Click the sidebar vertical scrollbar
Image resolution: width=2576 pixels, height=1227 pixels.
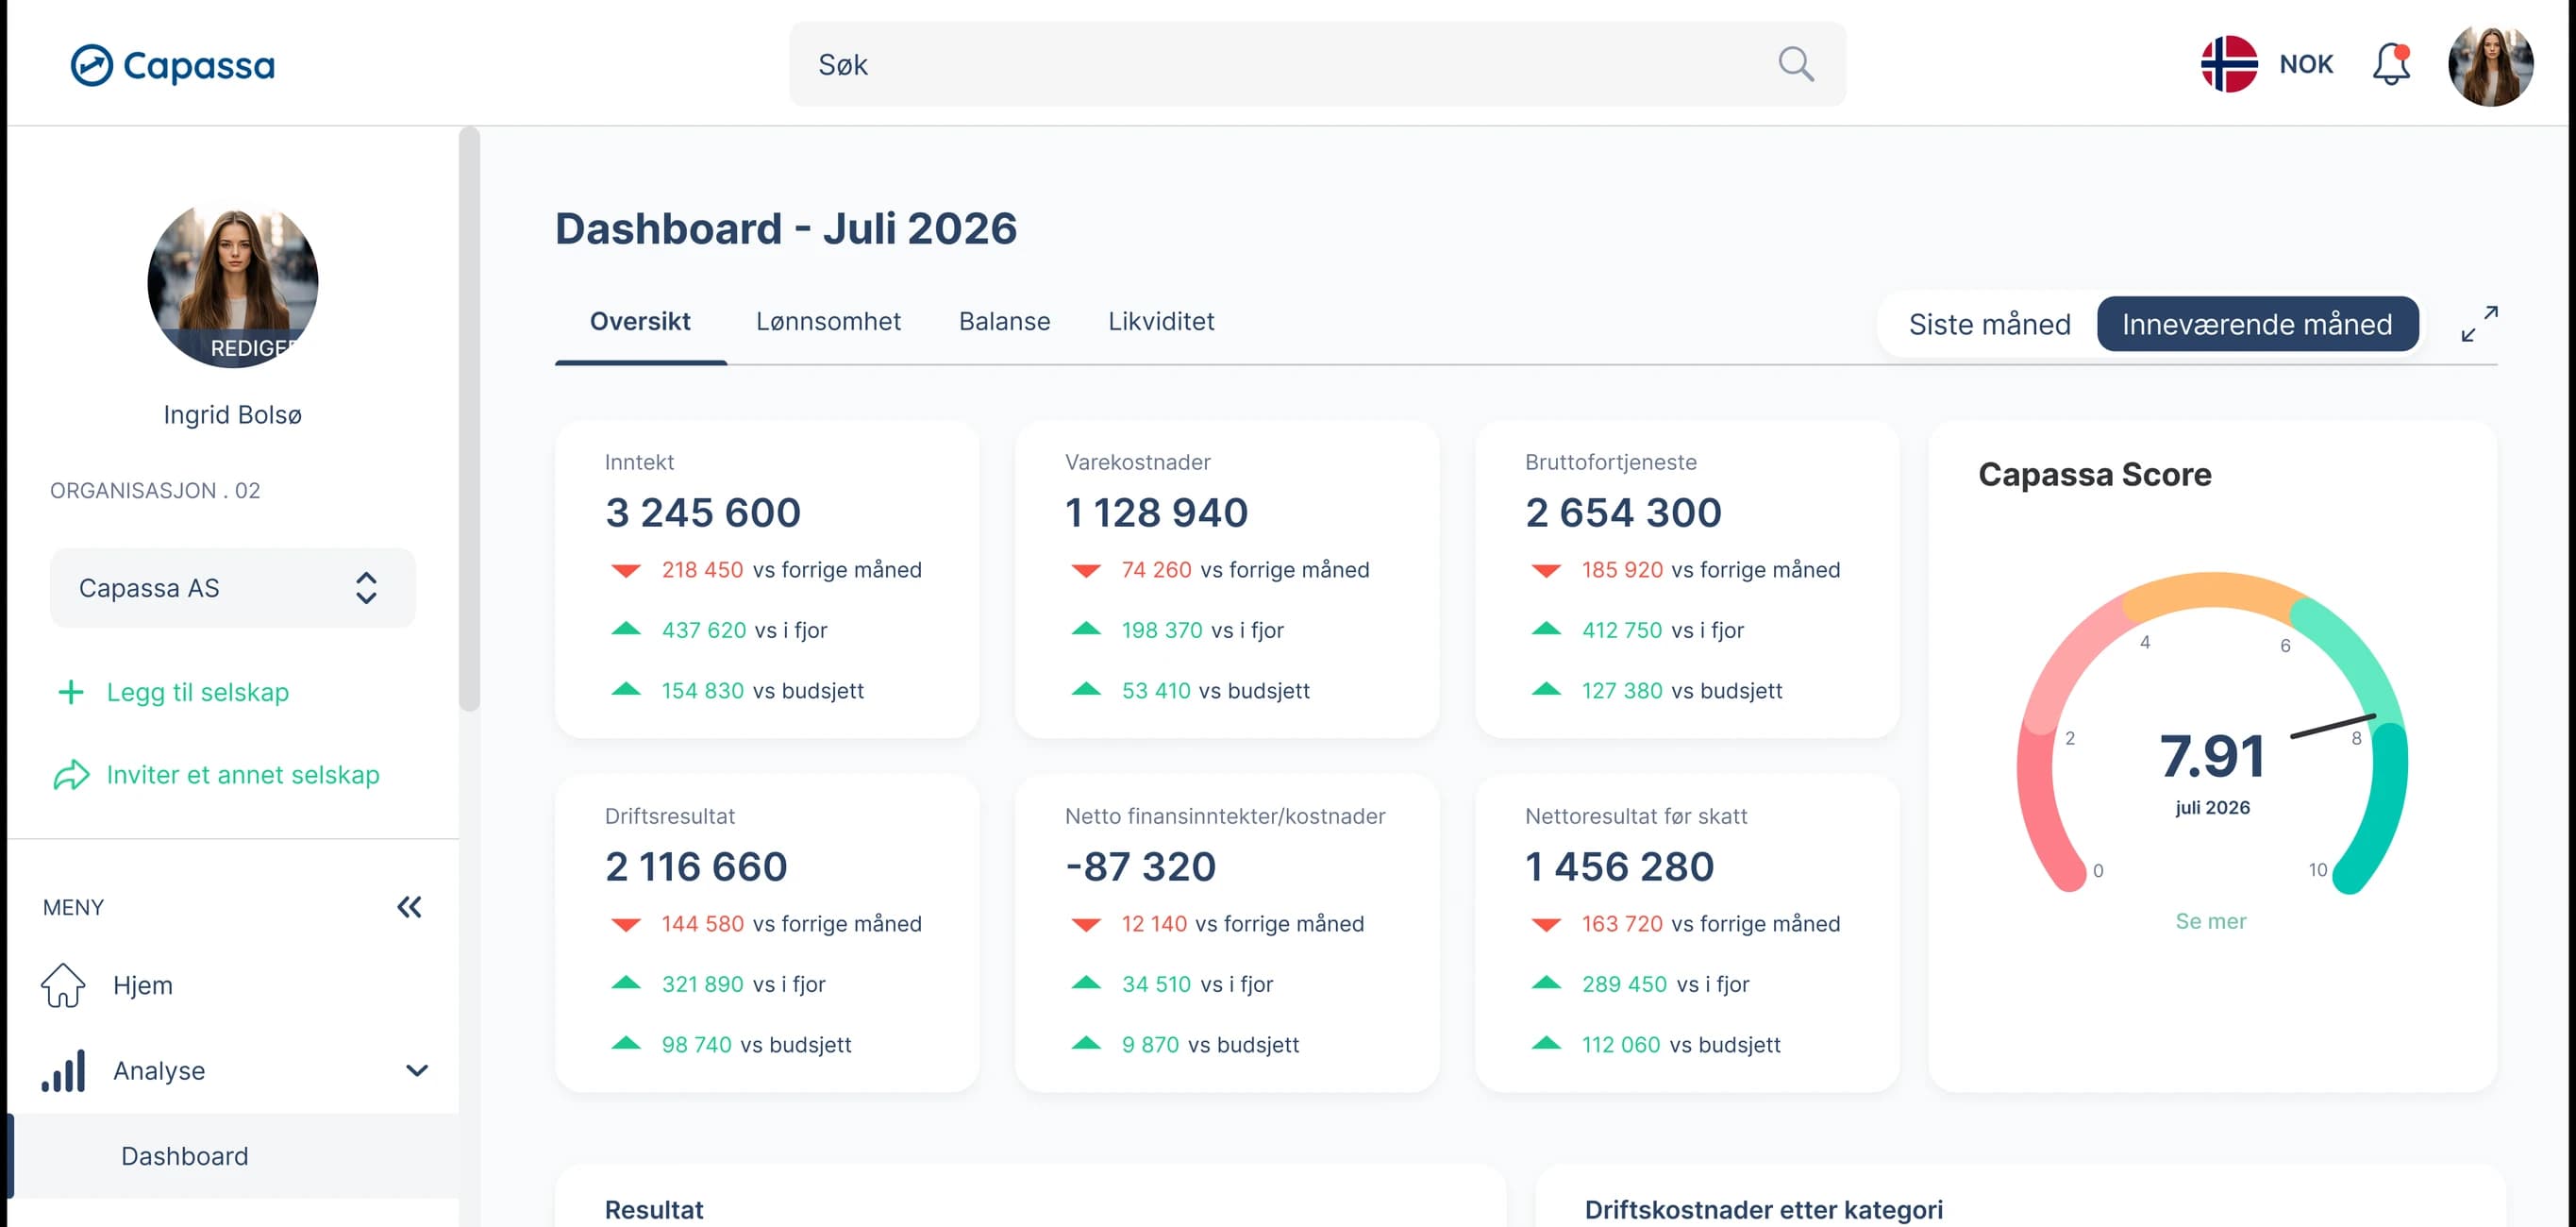[469, 418]
